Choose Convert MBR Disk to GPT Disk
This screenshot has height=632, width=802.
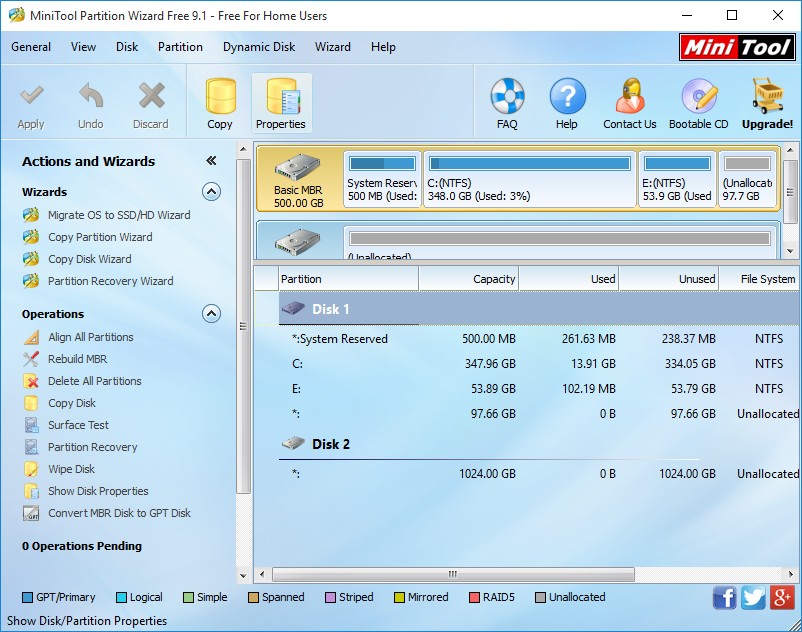tap(119, 513)
